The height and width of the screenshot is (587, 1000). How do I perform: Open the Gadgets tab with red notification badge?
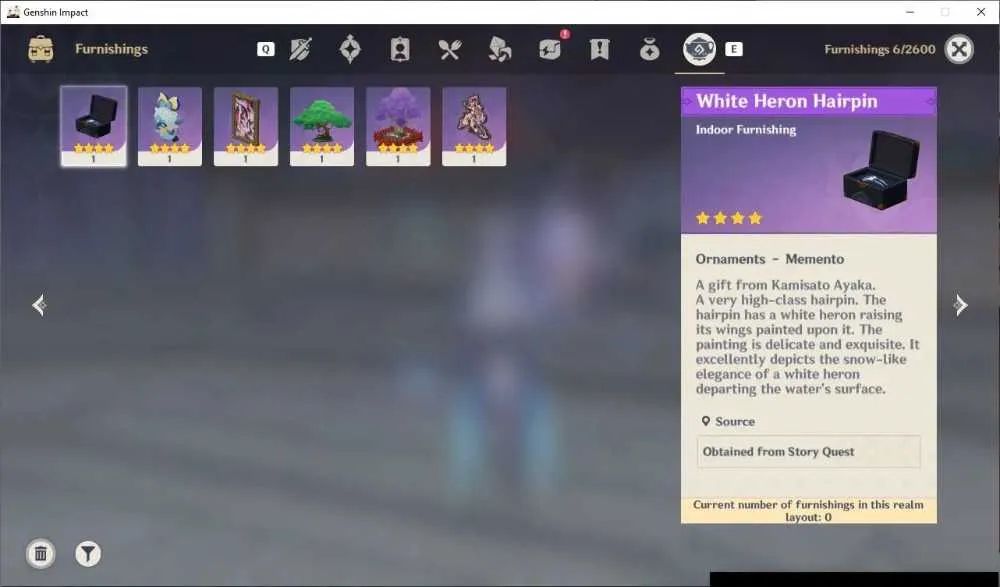[x=550, y=49]
